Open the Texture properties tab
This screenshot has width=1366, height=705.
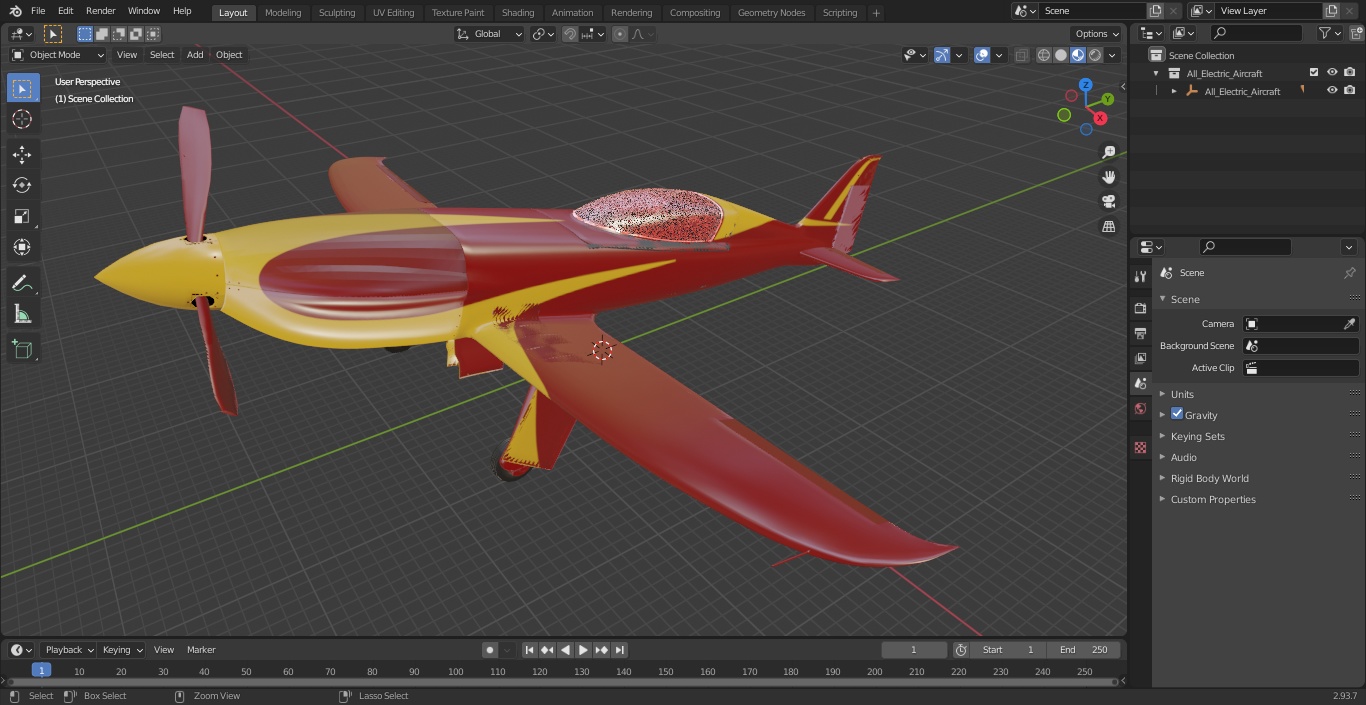tap(1140, 448)
